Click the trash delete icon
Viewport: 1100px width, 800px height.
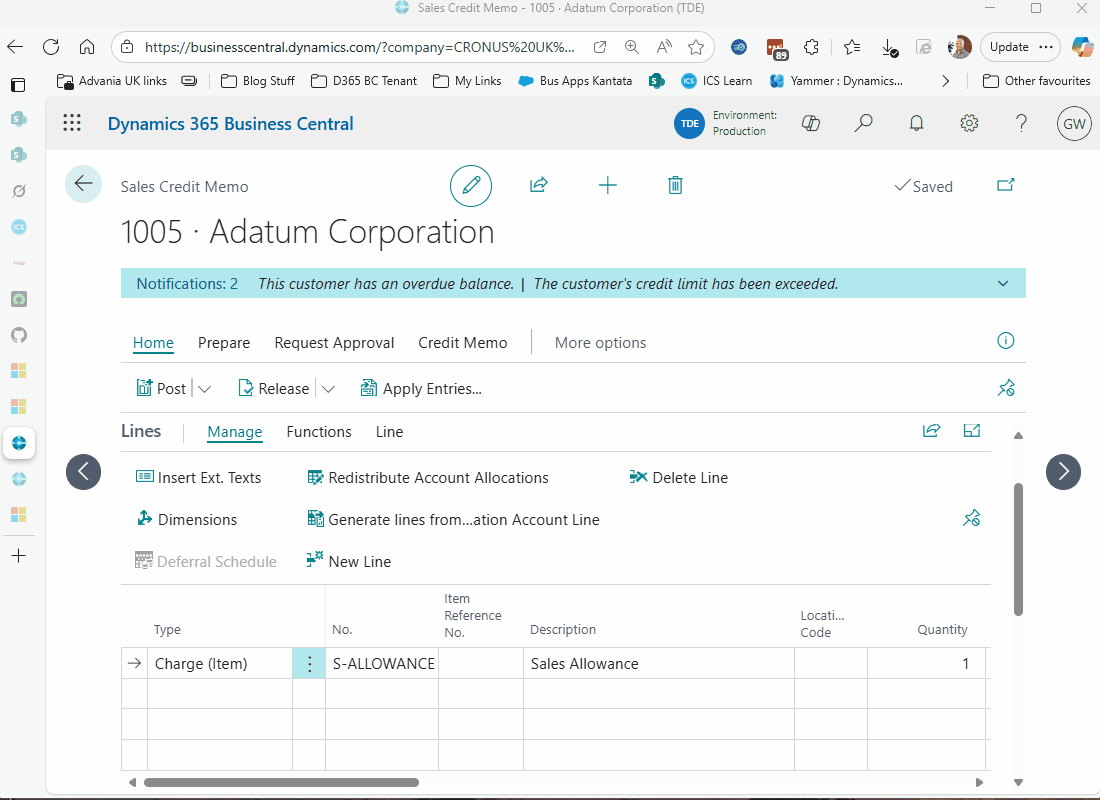point(675,185)
